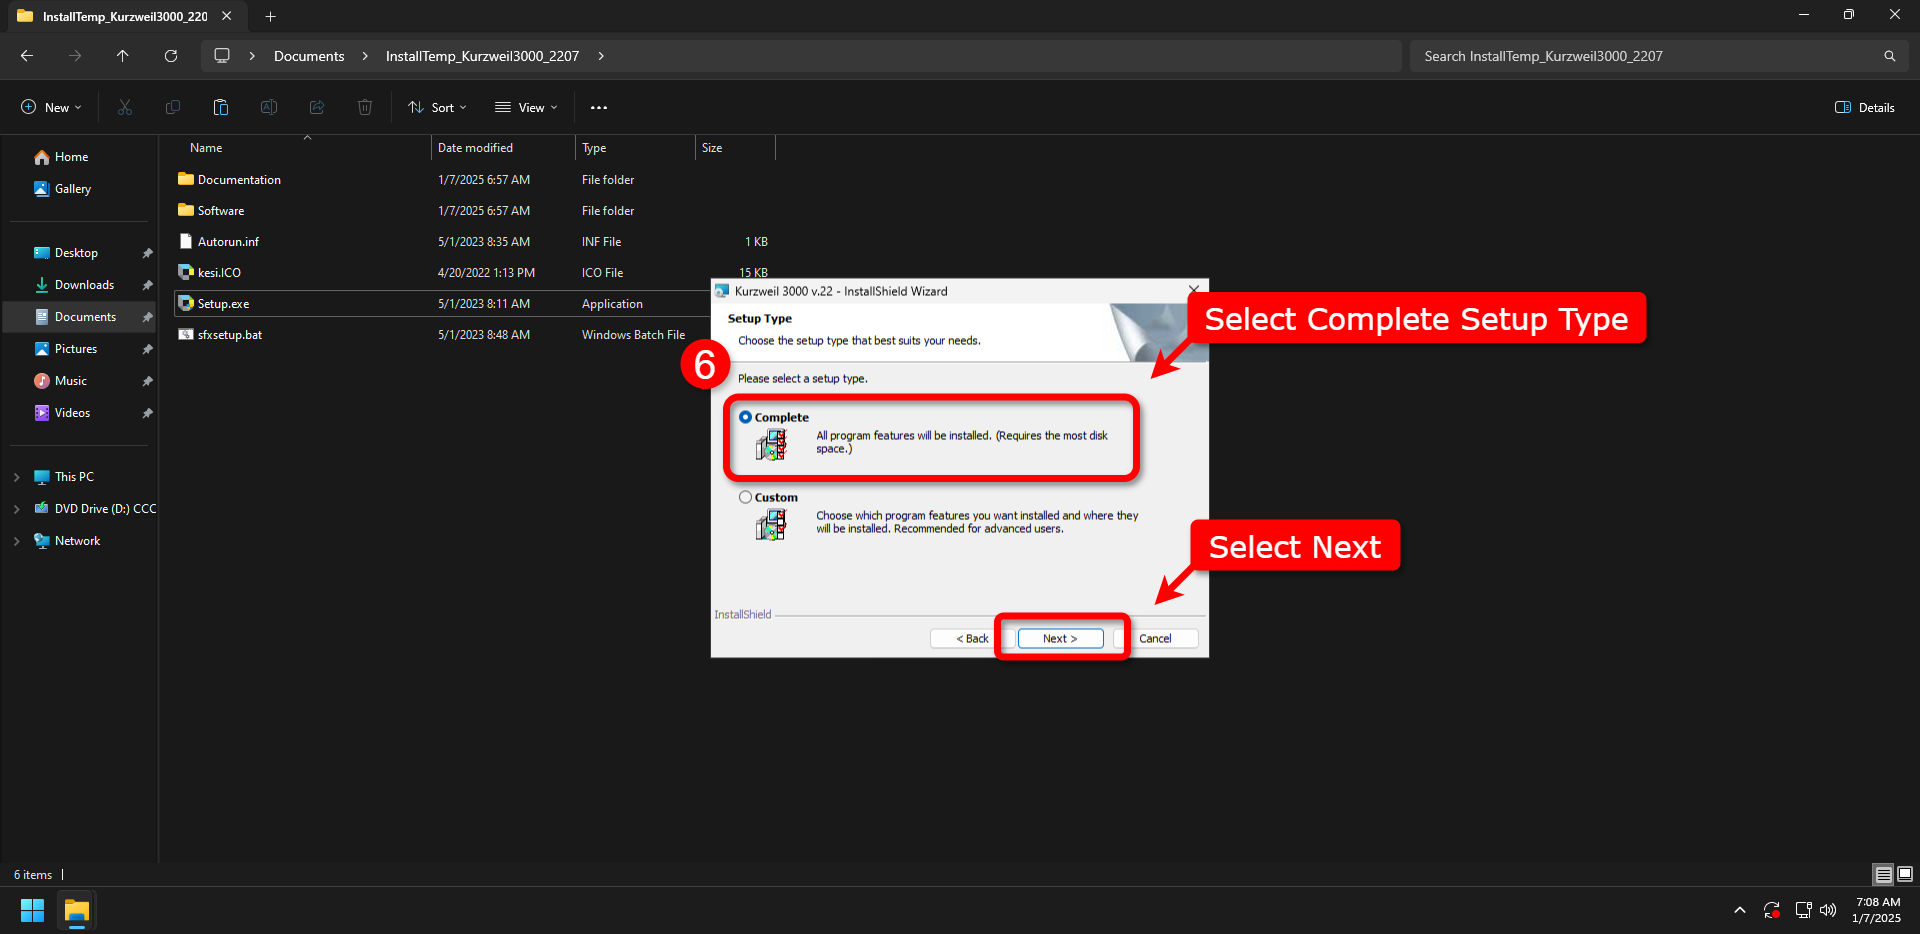Select the Custom setup type radio button
1920x934 pixels.
coord(745,497)
